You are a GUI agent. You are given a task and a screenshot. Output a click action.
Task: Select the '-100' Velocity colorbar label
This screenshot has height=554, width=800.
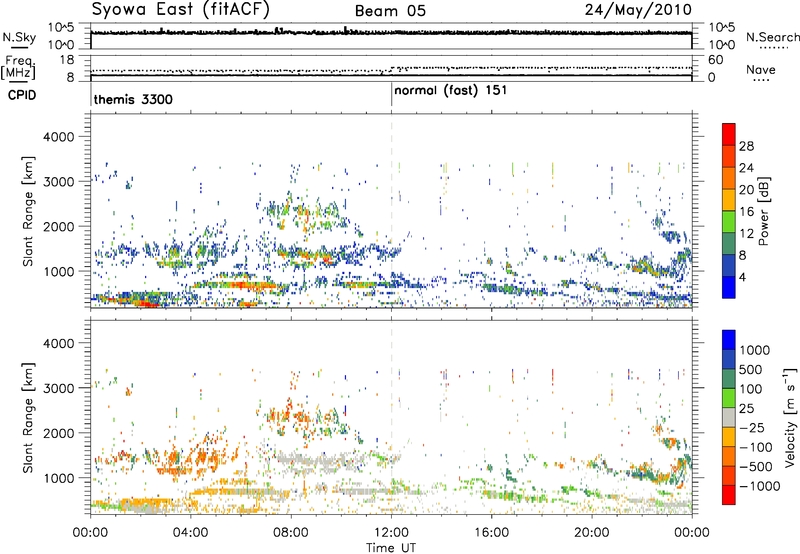pyautogui.click(x=756, y=447)
